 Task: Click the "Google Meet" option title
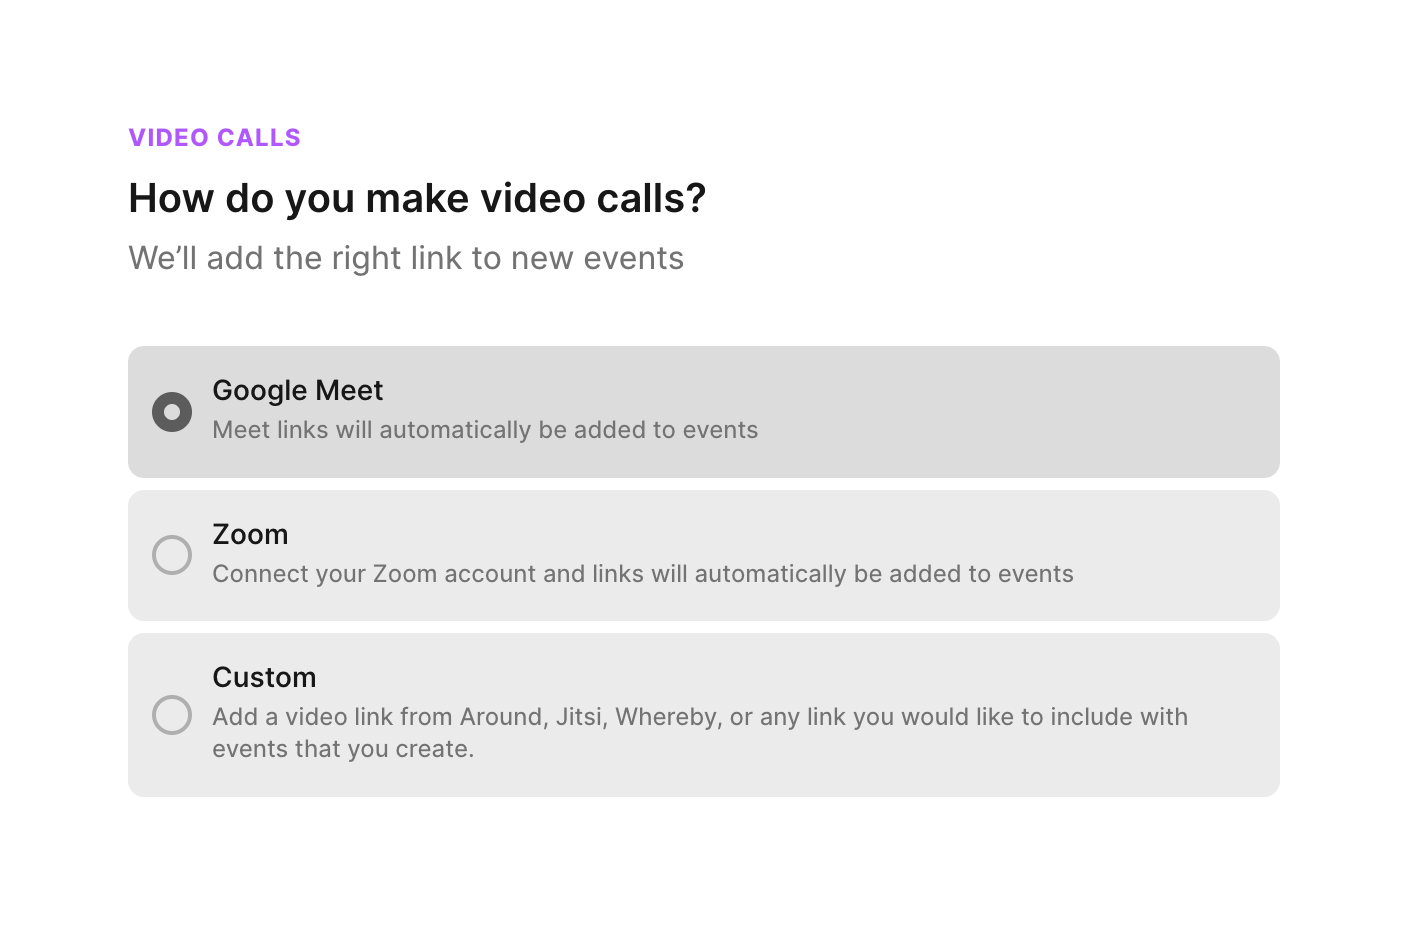point(297,390)
